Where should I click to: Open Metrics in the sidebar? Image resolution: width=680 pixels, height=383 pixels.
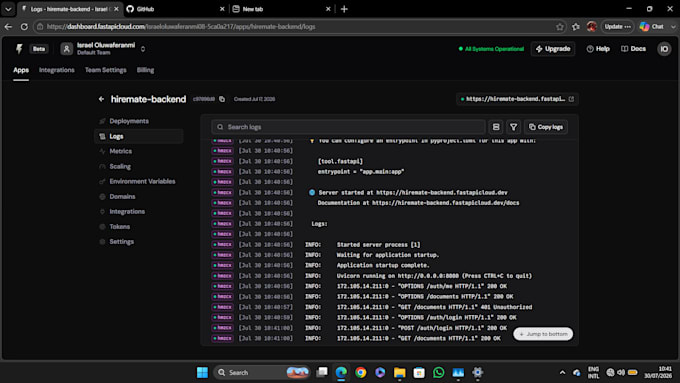coord(121,151)
